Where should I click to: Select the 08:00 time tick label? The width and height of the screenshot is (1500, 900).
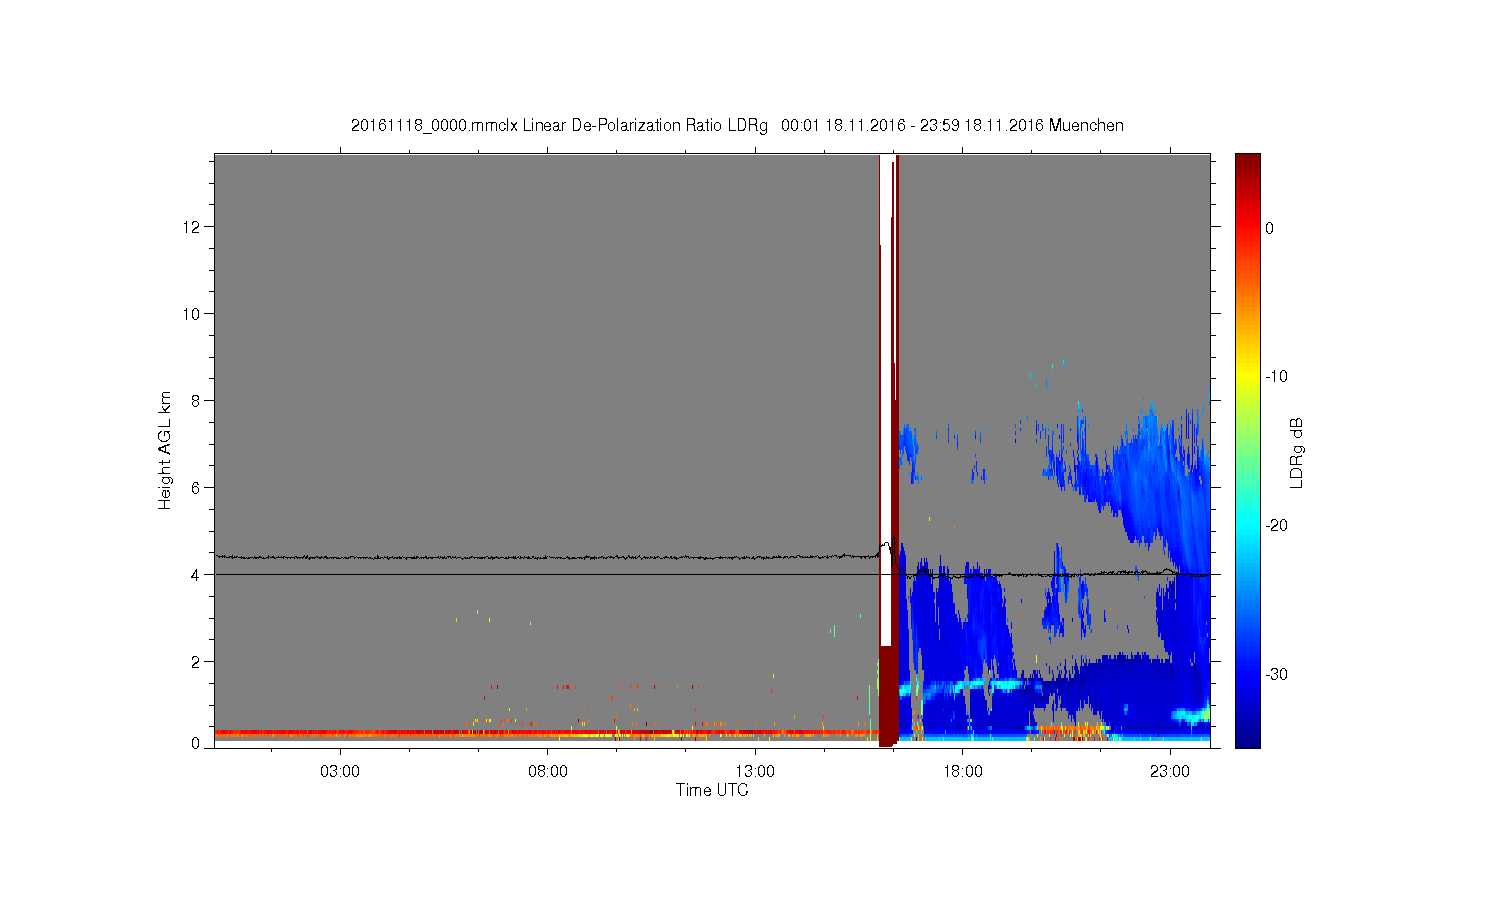[x=548, y=772]
